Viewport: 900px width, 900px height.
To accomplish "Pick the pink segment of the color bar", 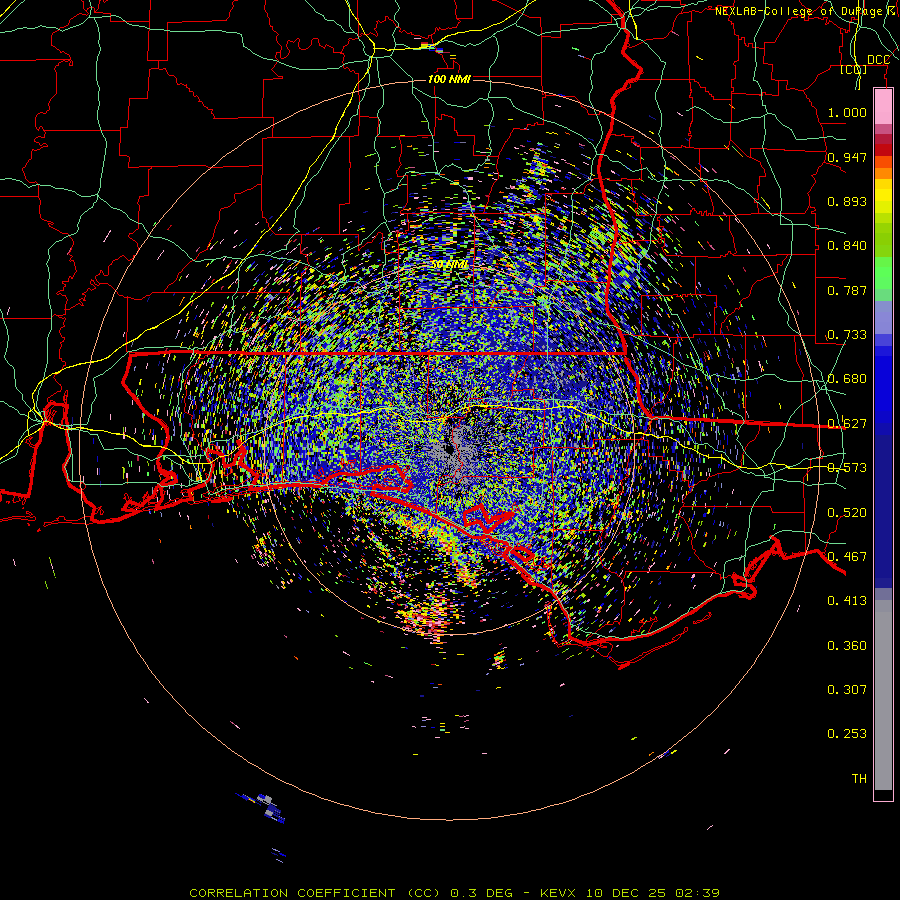I will [883, 107].
